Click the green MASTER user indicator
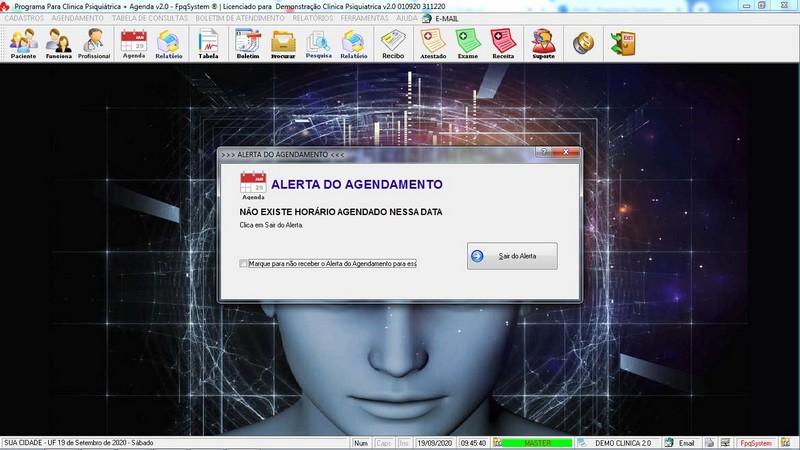This screenshot has width=800, height=450. coord(537,443)
